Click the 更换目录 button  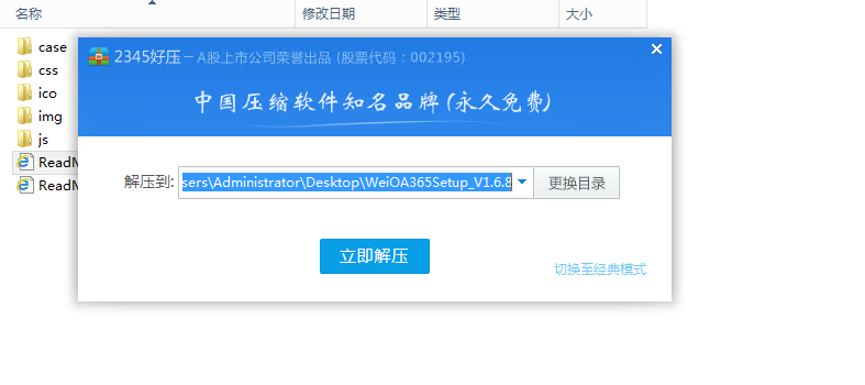576,183
